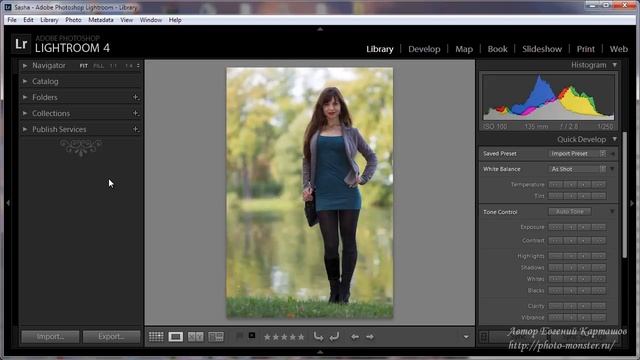Screen dimensions: 640x360
Task: Click the Lr logo identity plate
Action: [x=21, y=44]
